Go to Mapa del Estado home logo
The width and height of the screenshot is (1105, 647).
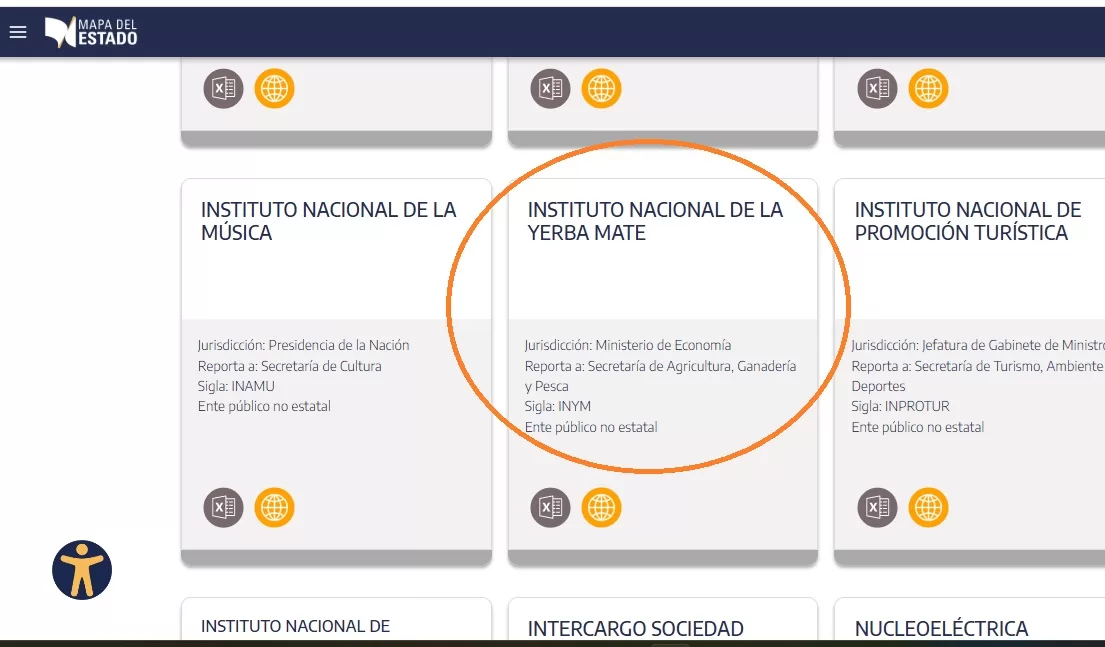[91, 32]
